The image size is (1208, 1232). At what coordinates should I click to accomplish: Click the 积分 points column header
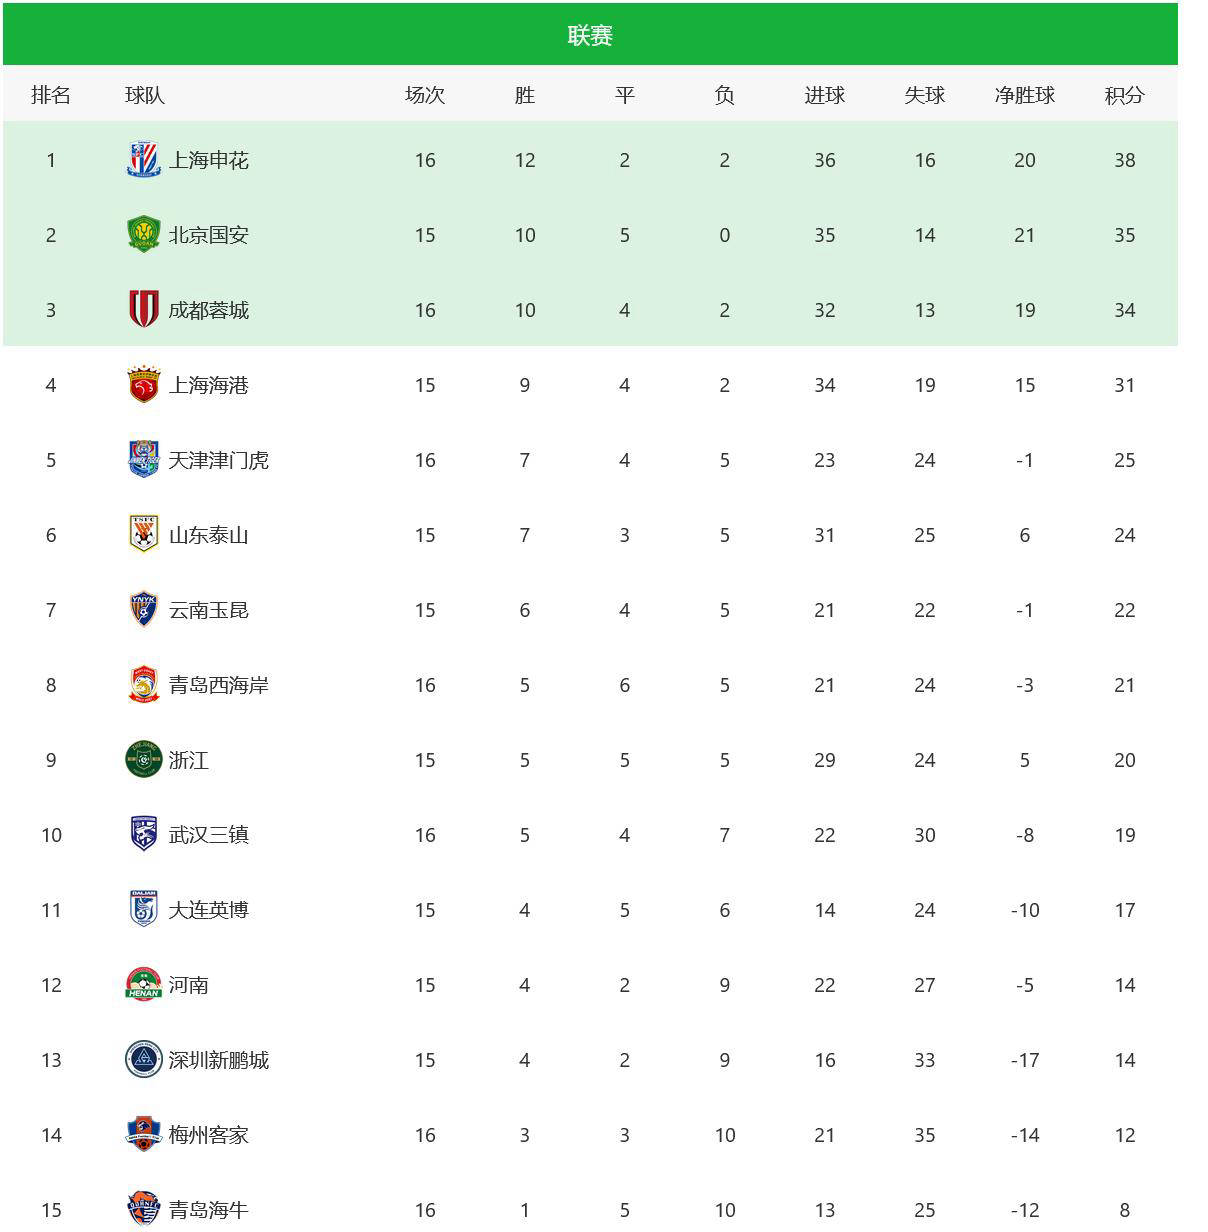point(1124,95)
